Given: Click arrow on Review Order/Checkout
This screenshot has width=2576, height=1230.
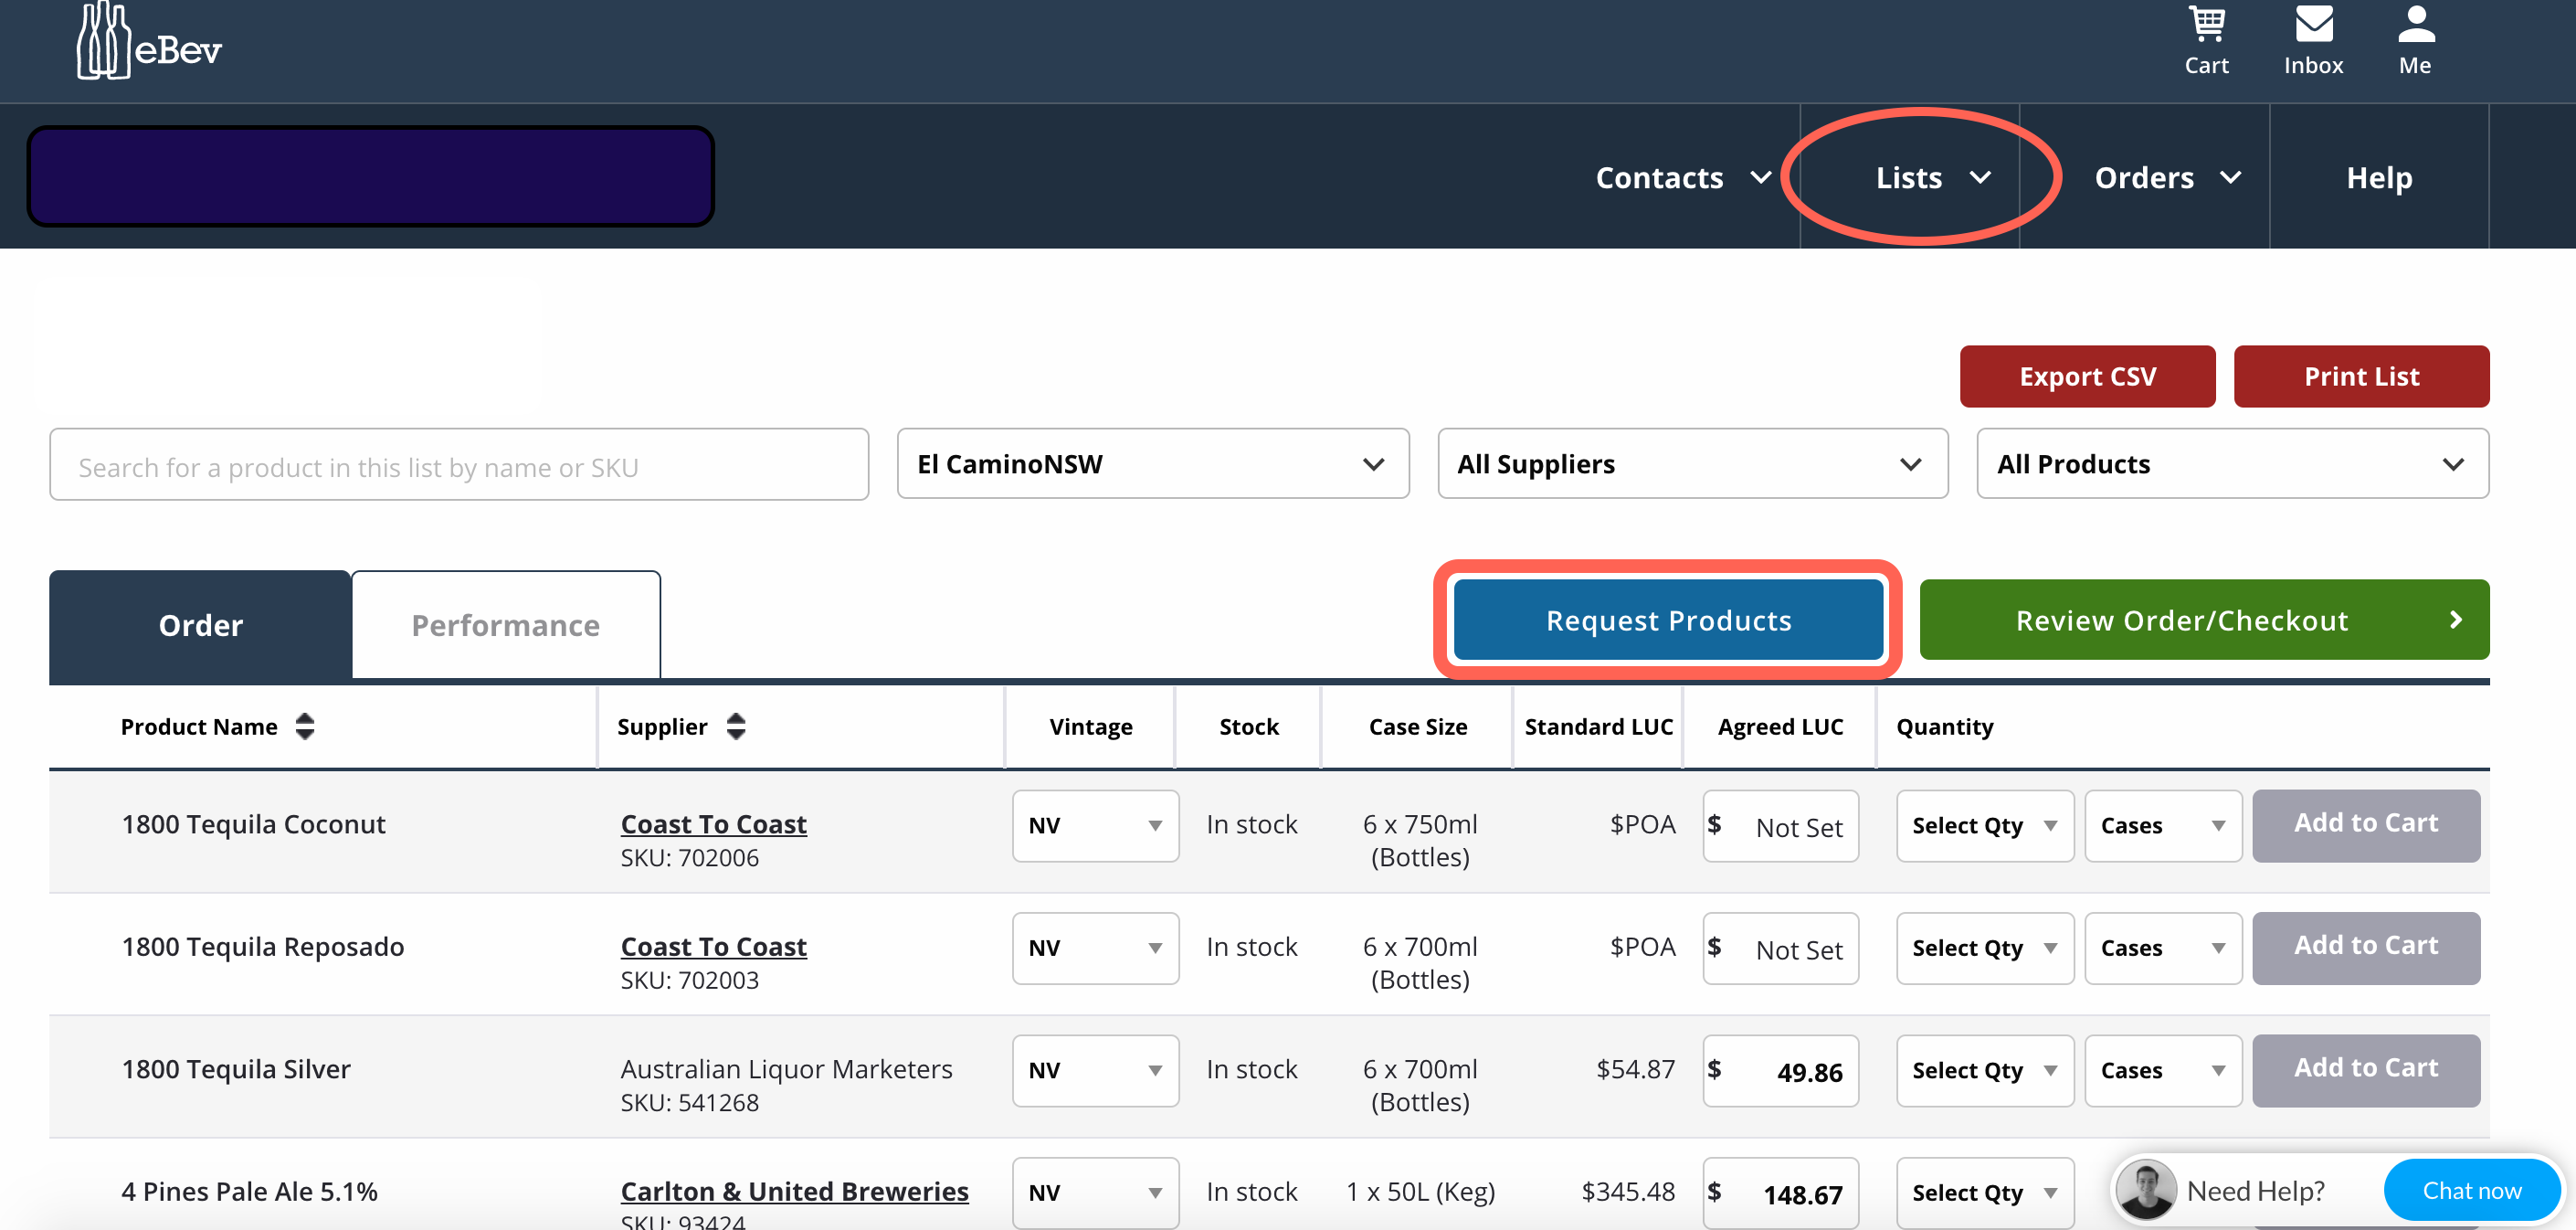Looking at the screenshot, I should pyautogui.click(x=2455, y=620).
